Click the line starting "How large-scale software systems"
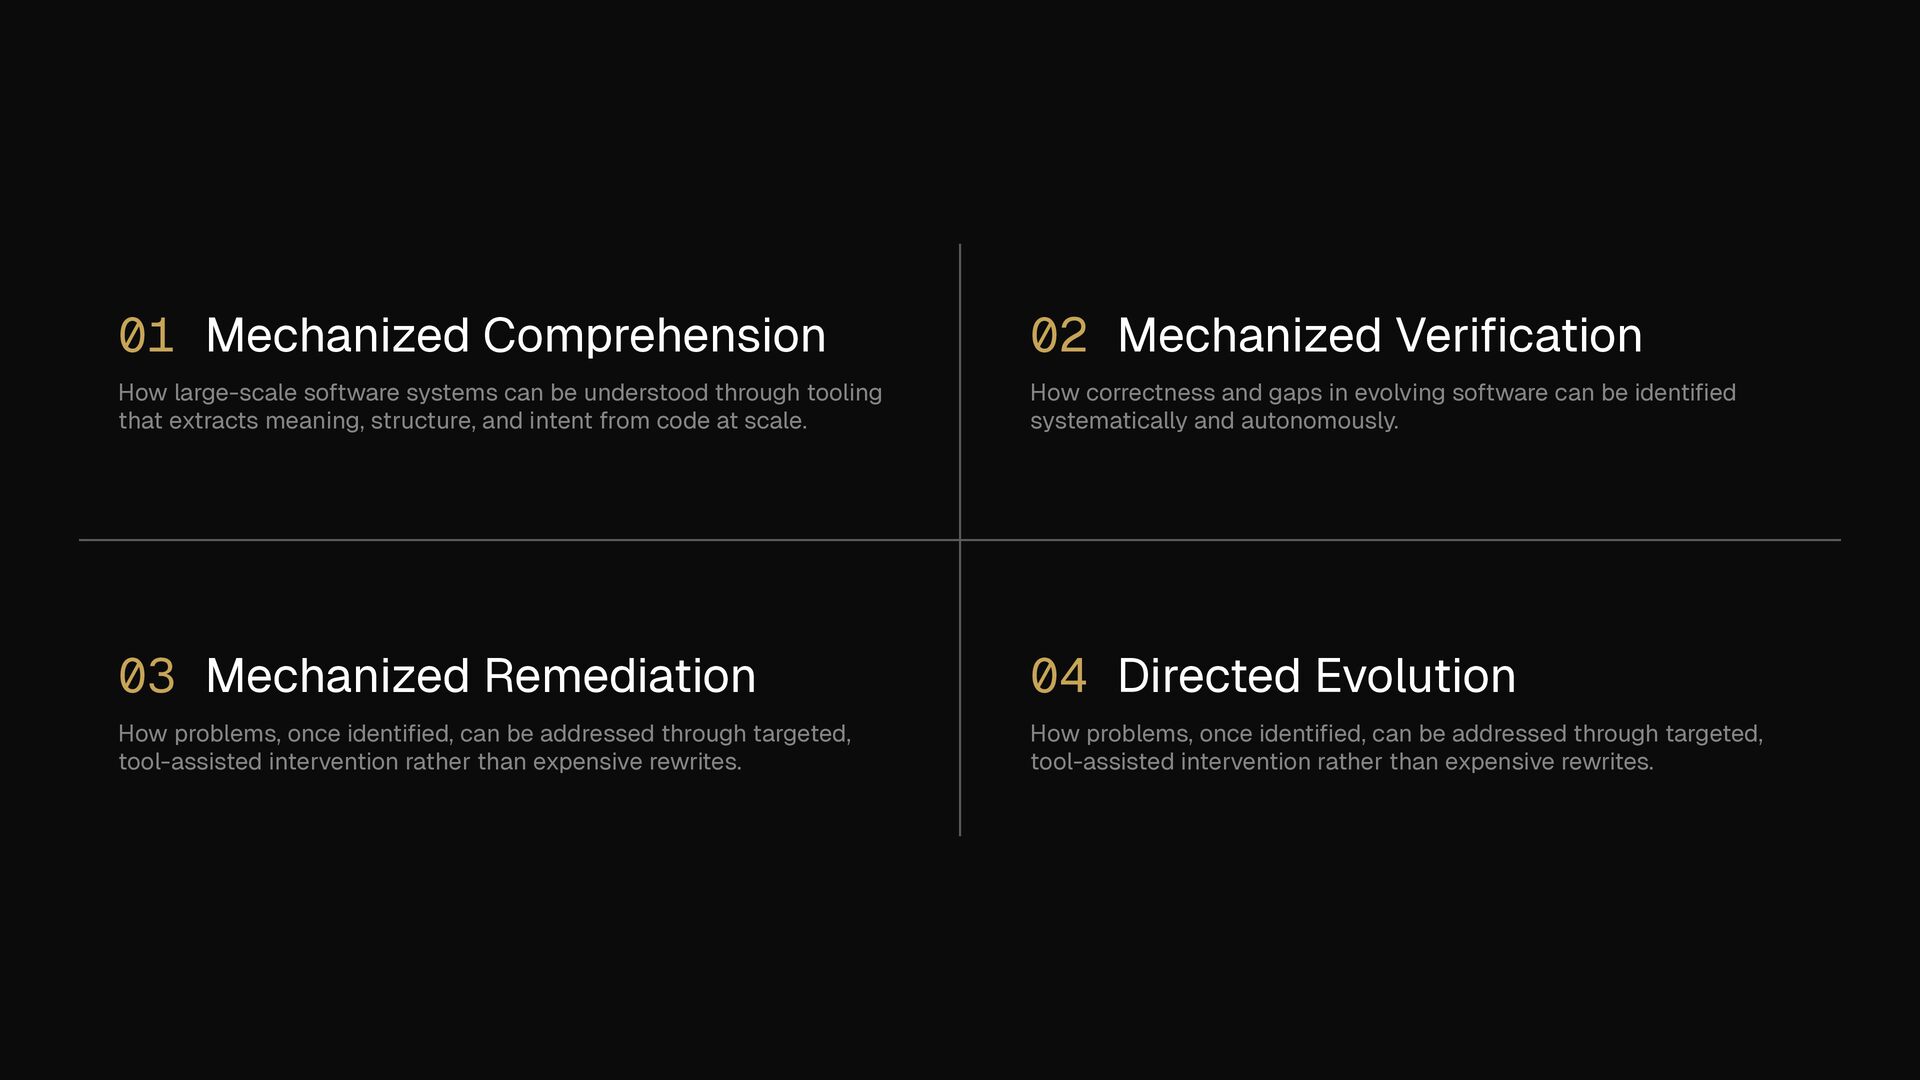1920x1080 pixels. tap(500, 393)
